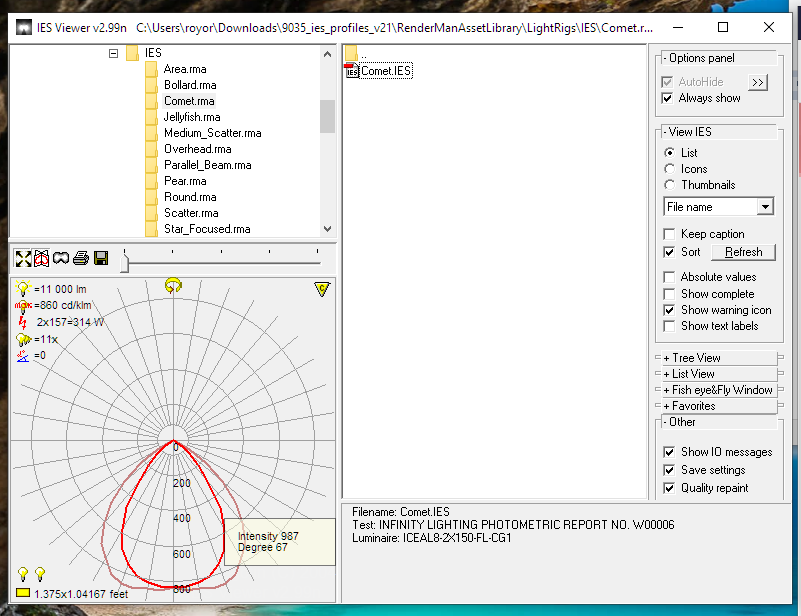Image resolution: width=801 pixels, height=616 pixels.
Task: Save diagram using the floppy disk icon
Action: 101,258
